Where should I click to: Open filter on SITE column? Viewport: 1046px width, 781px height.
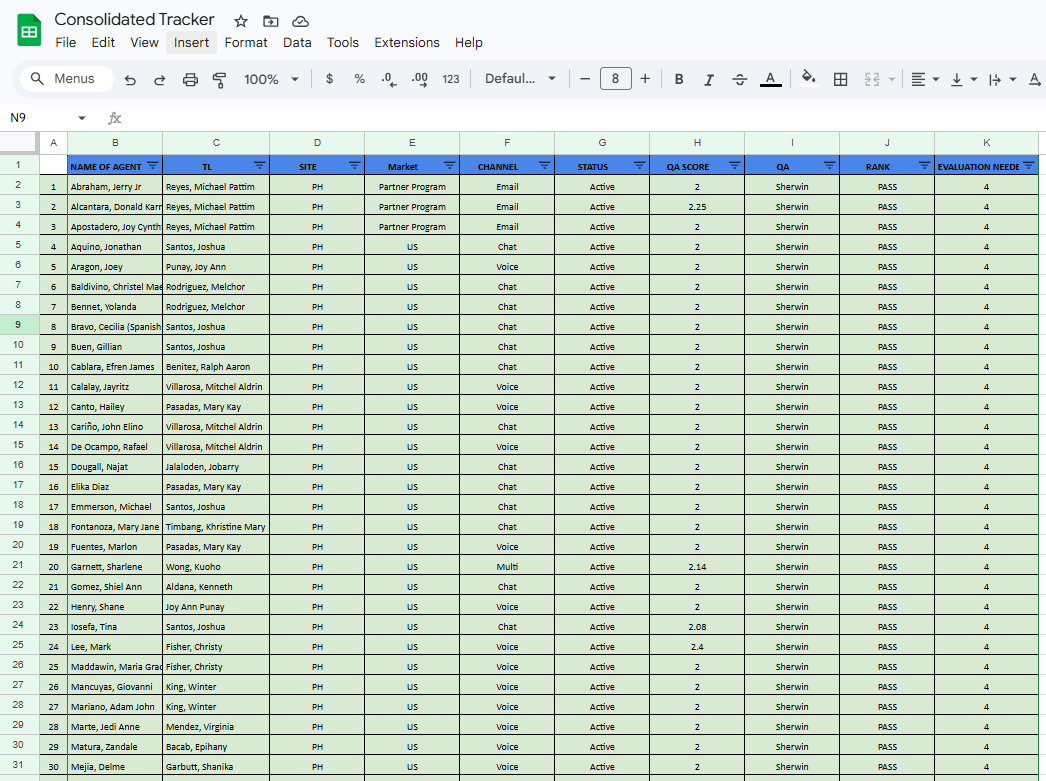(354, 165)
